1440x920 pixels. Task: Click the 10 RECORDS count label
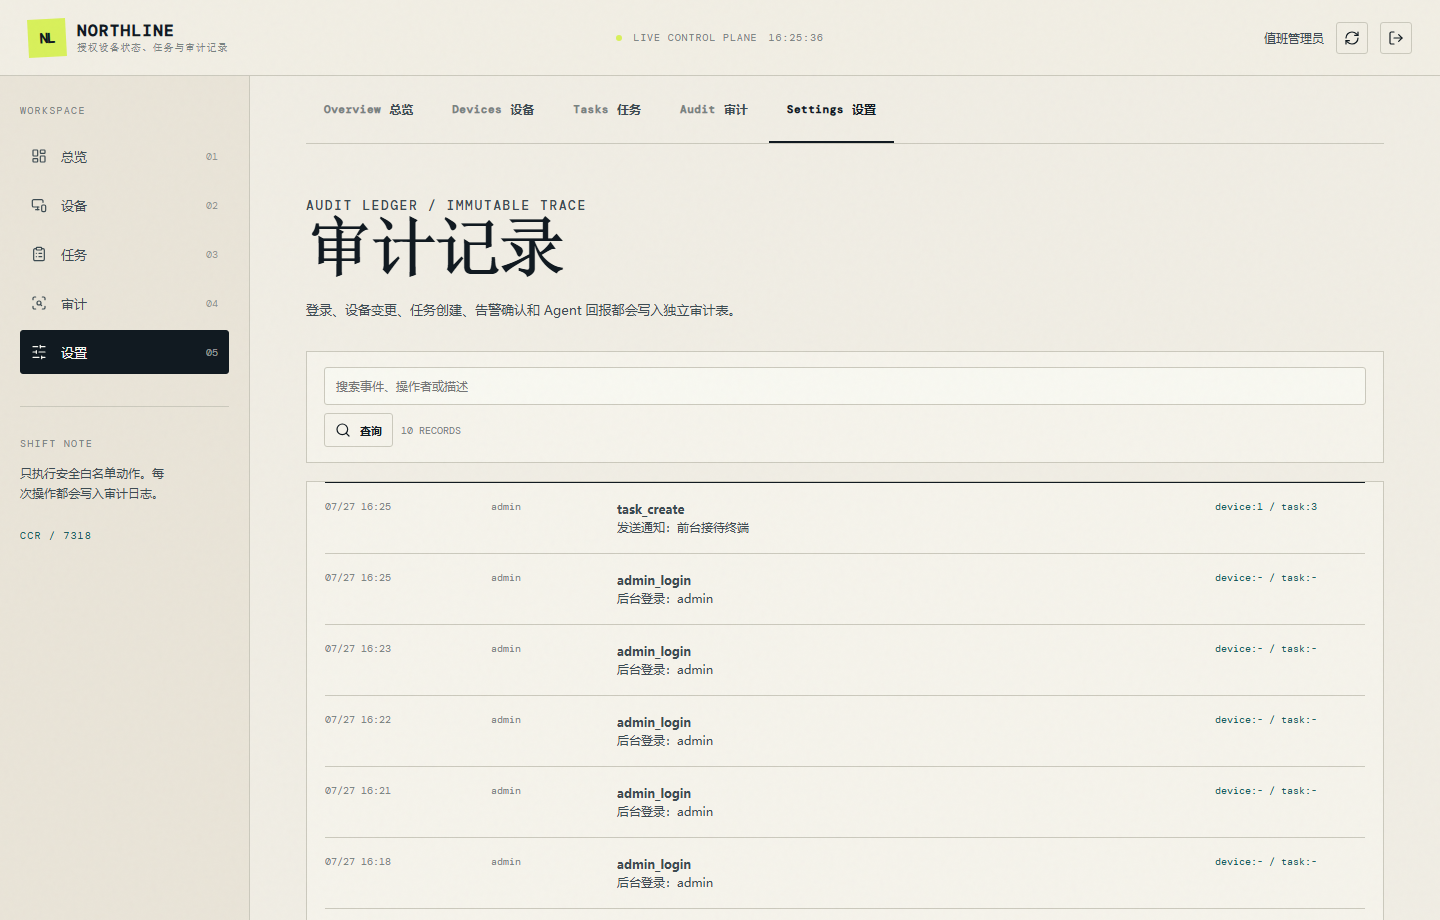click(x=431, y=431)
